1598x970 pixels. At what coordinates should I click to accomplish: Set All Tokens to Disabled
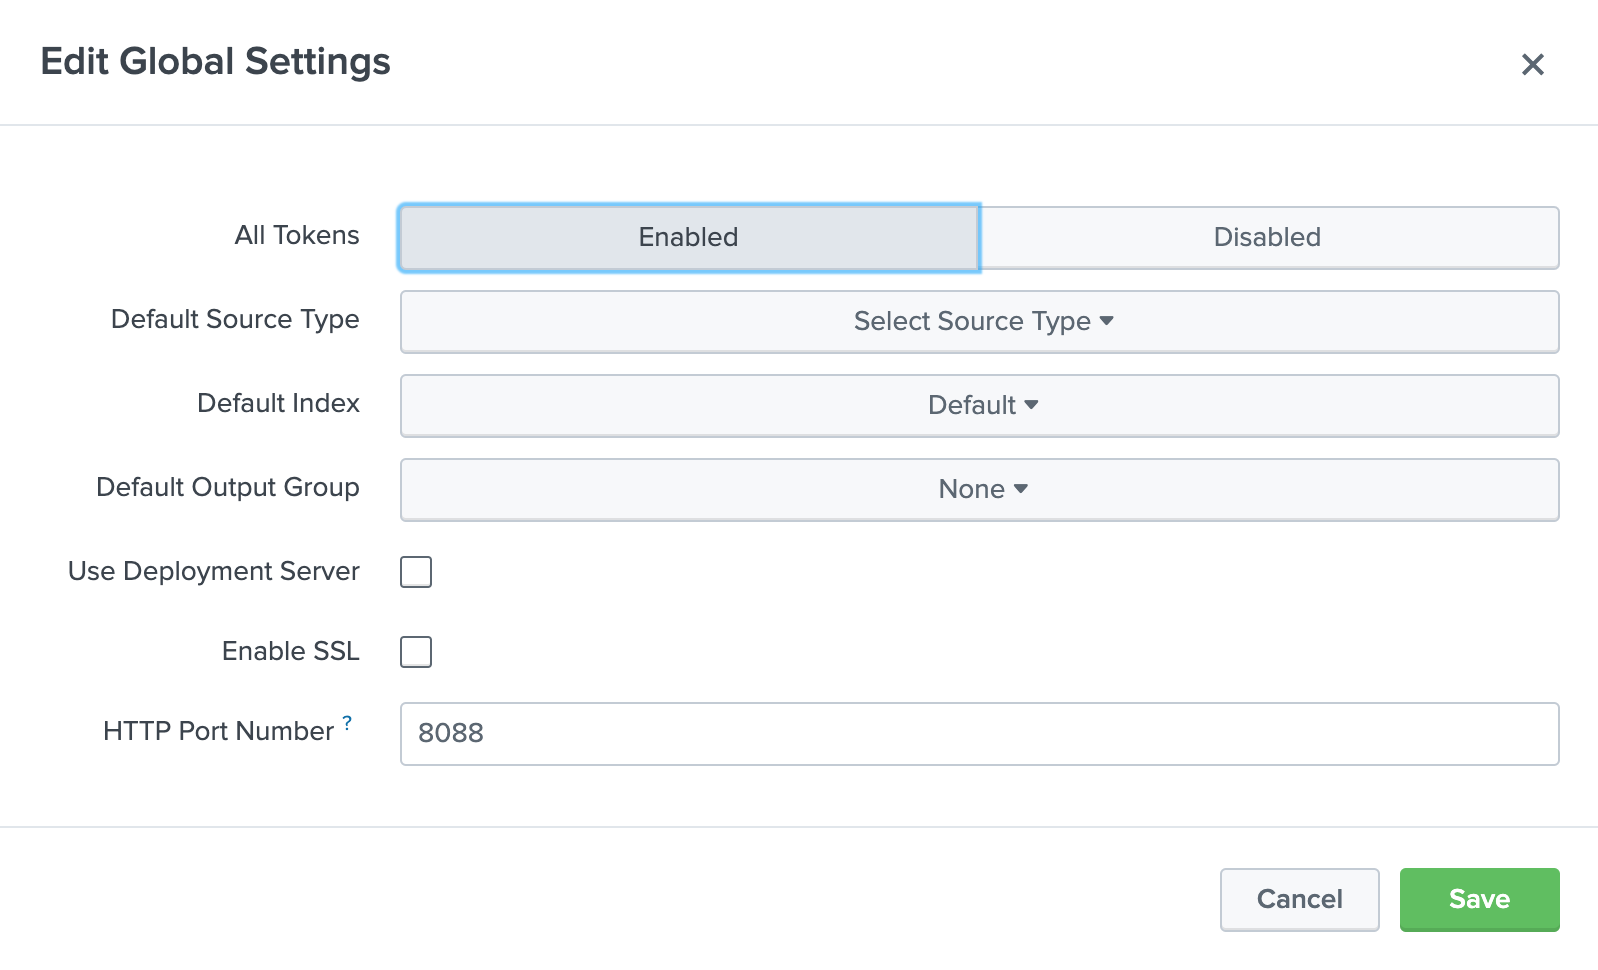click(x=1268, y=237)
